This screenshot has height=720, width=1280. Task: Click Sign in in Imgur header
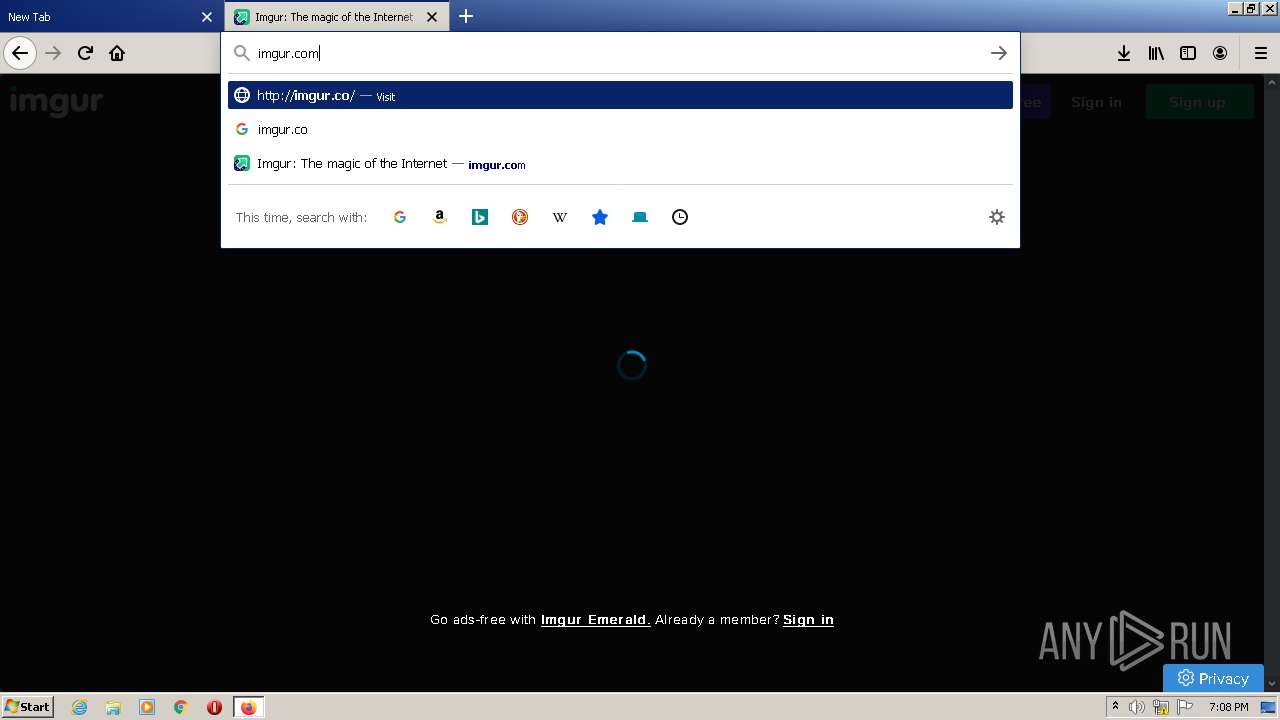click(1096, 102)
